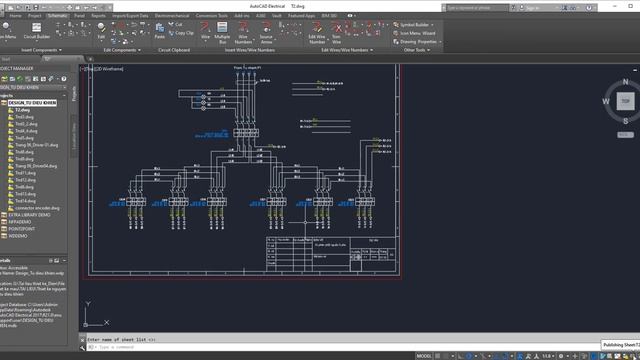Click the N compass direction on ViewCube
Screen dimensions: 640x360
(625, 82)
